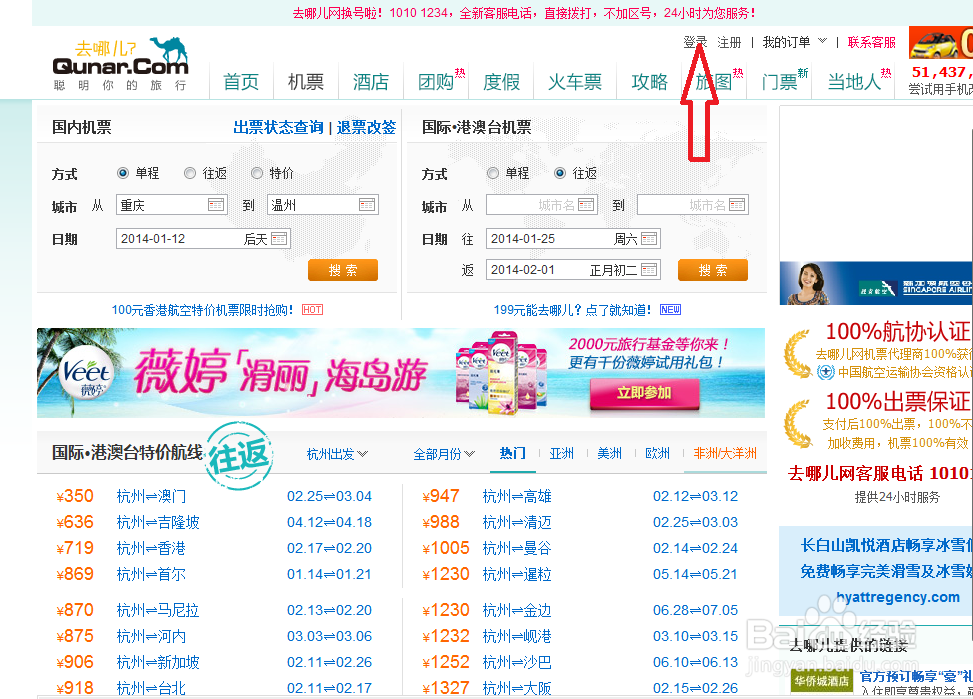Select international 往返 round-trip radio
This screenshot has width=973, height=699.
pyautogui.click(x=560, y=173)
